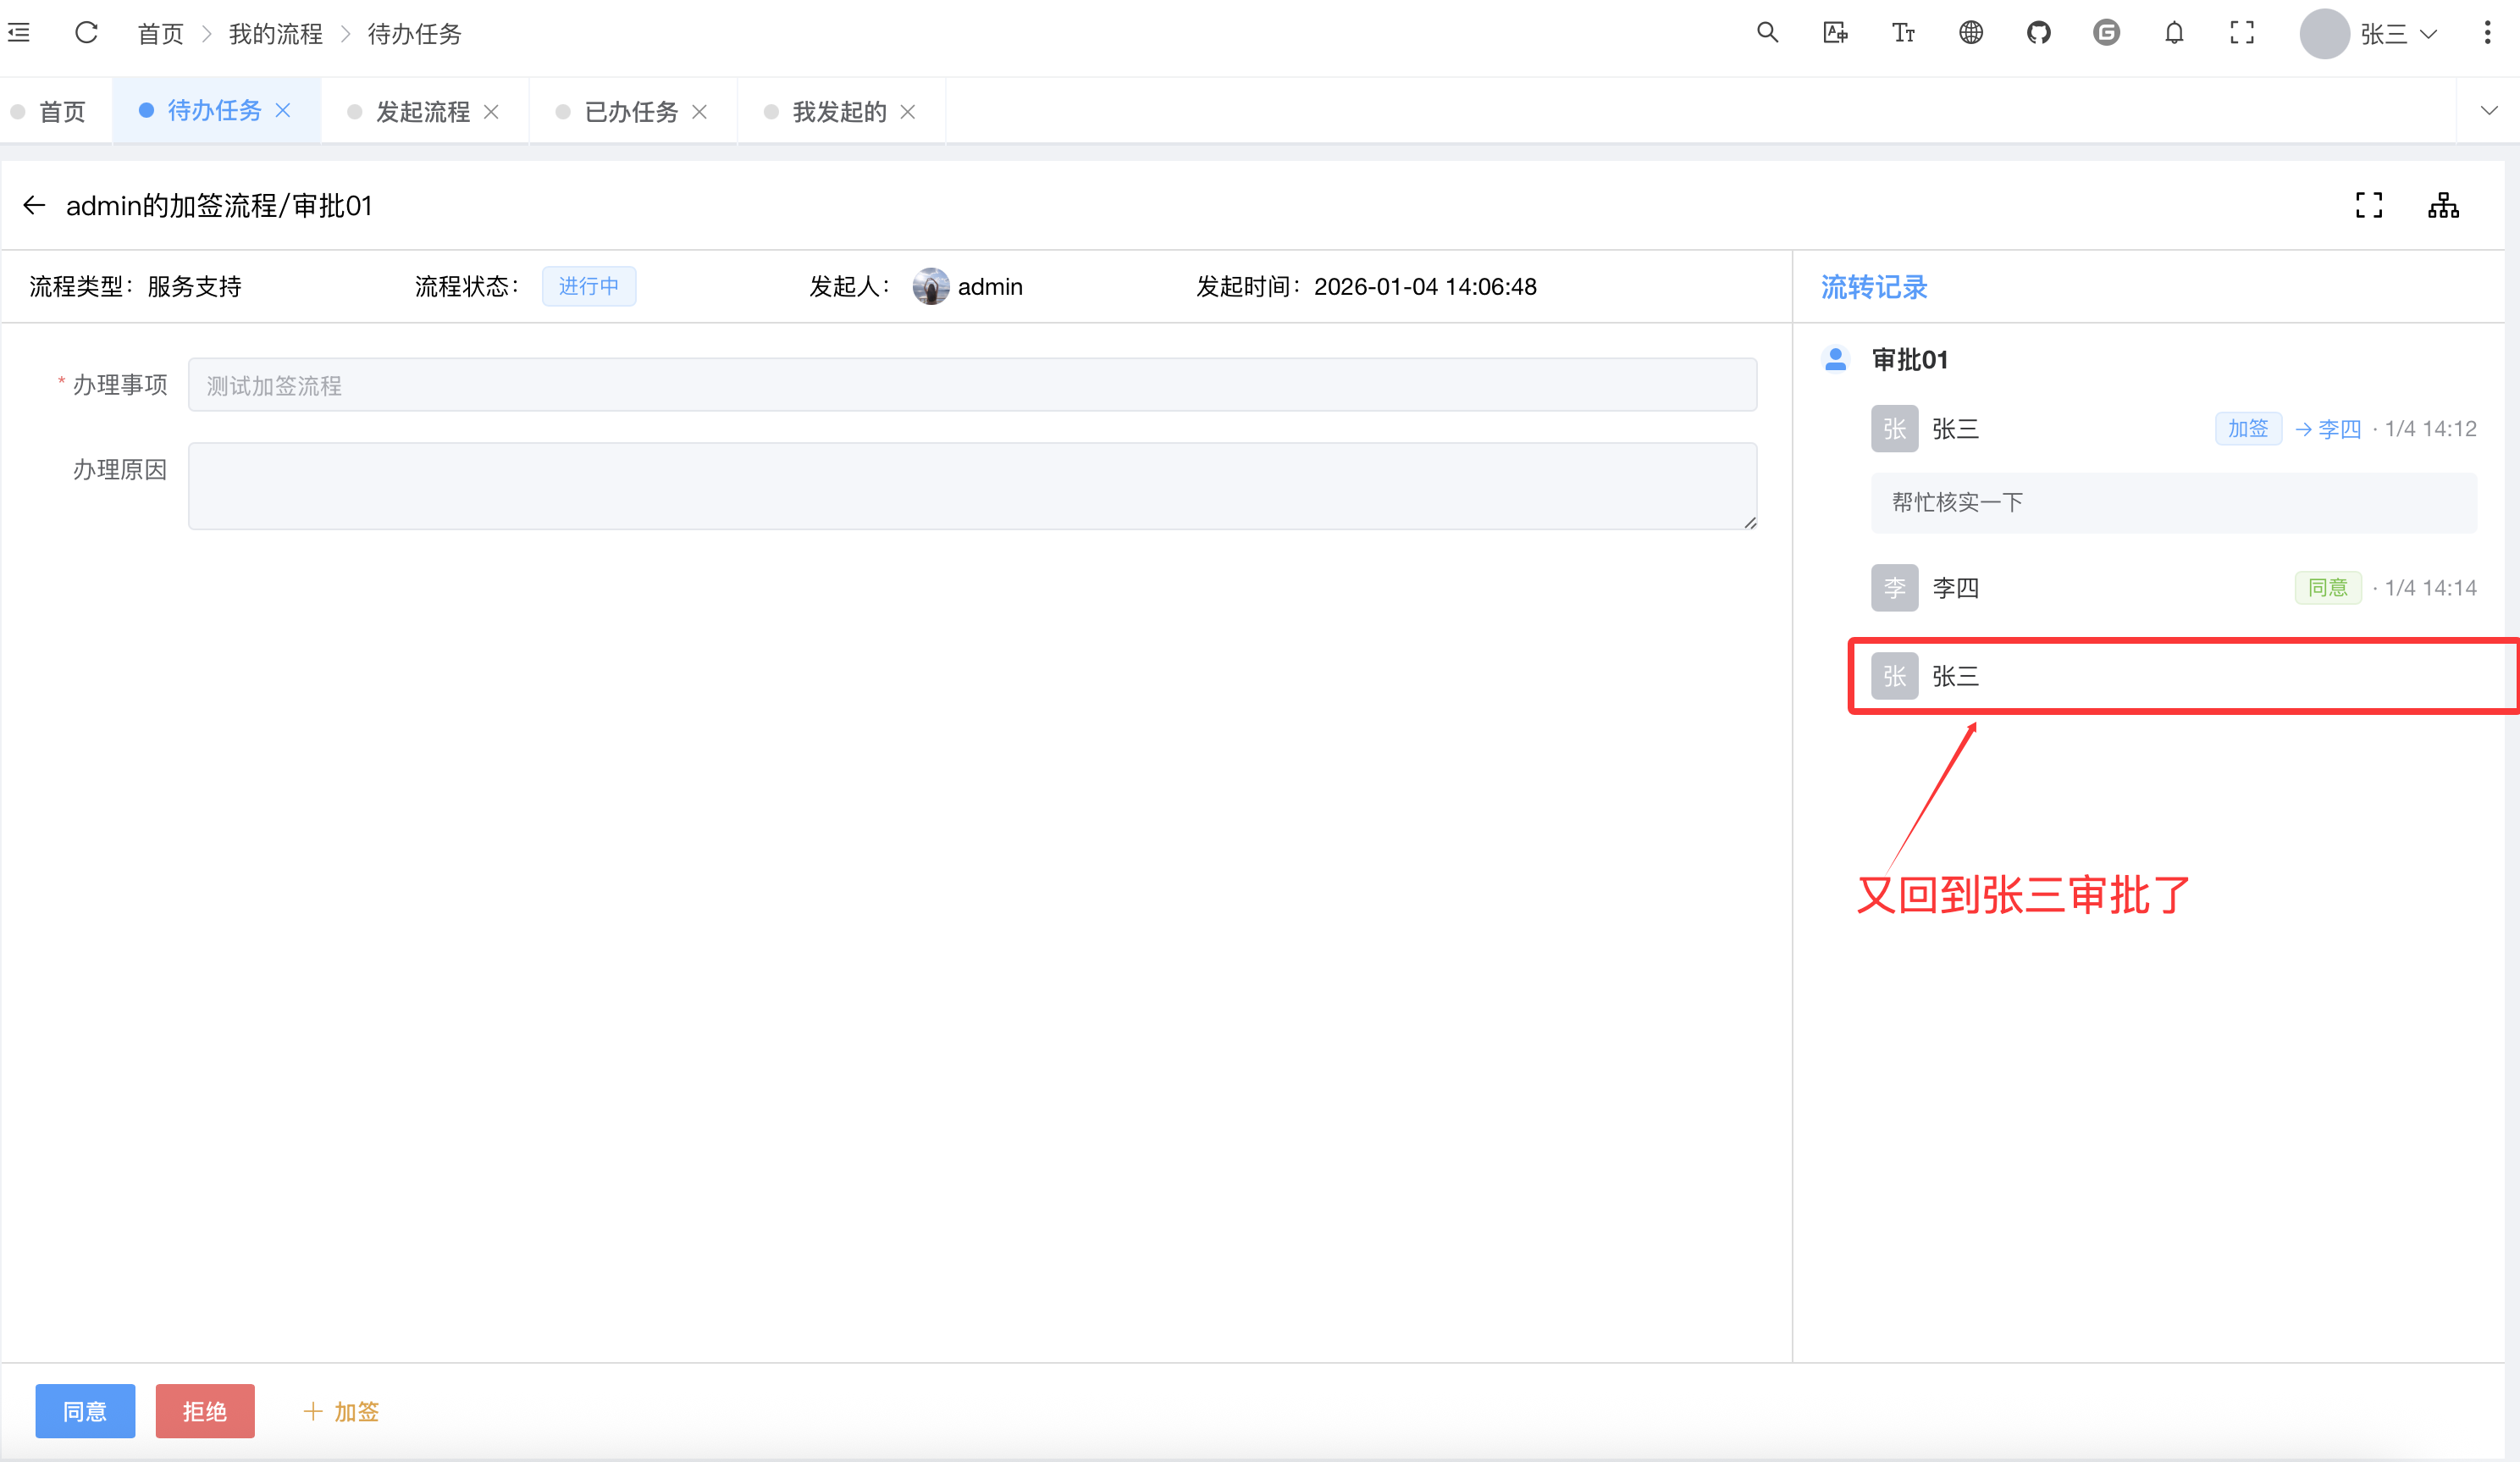Close the 发起流程 tab

pos(491,112)
